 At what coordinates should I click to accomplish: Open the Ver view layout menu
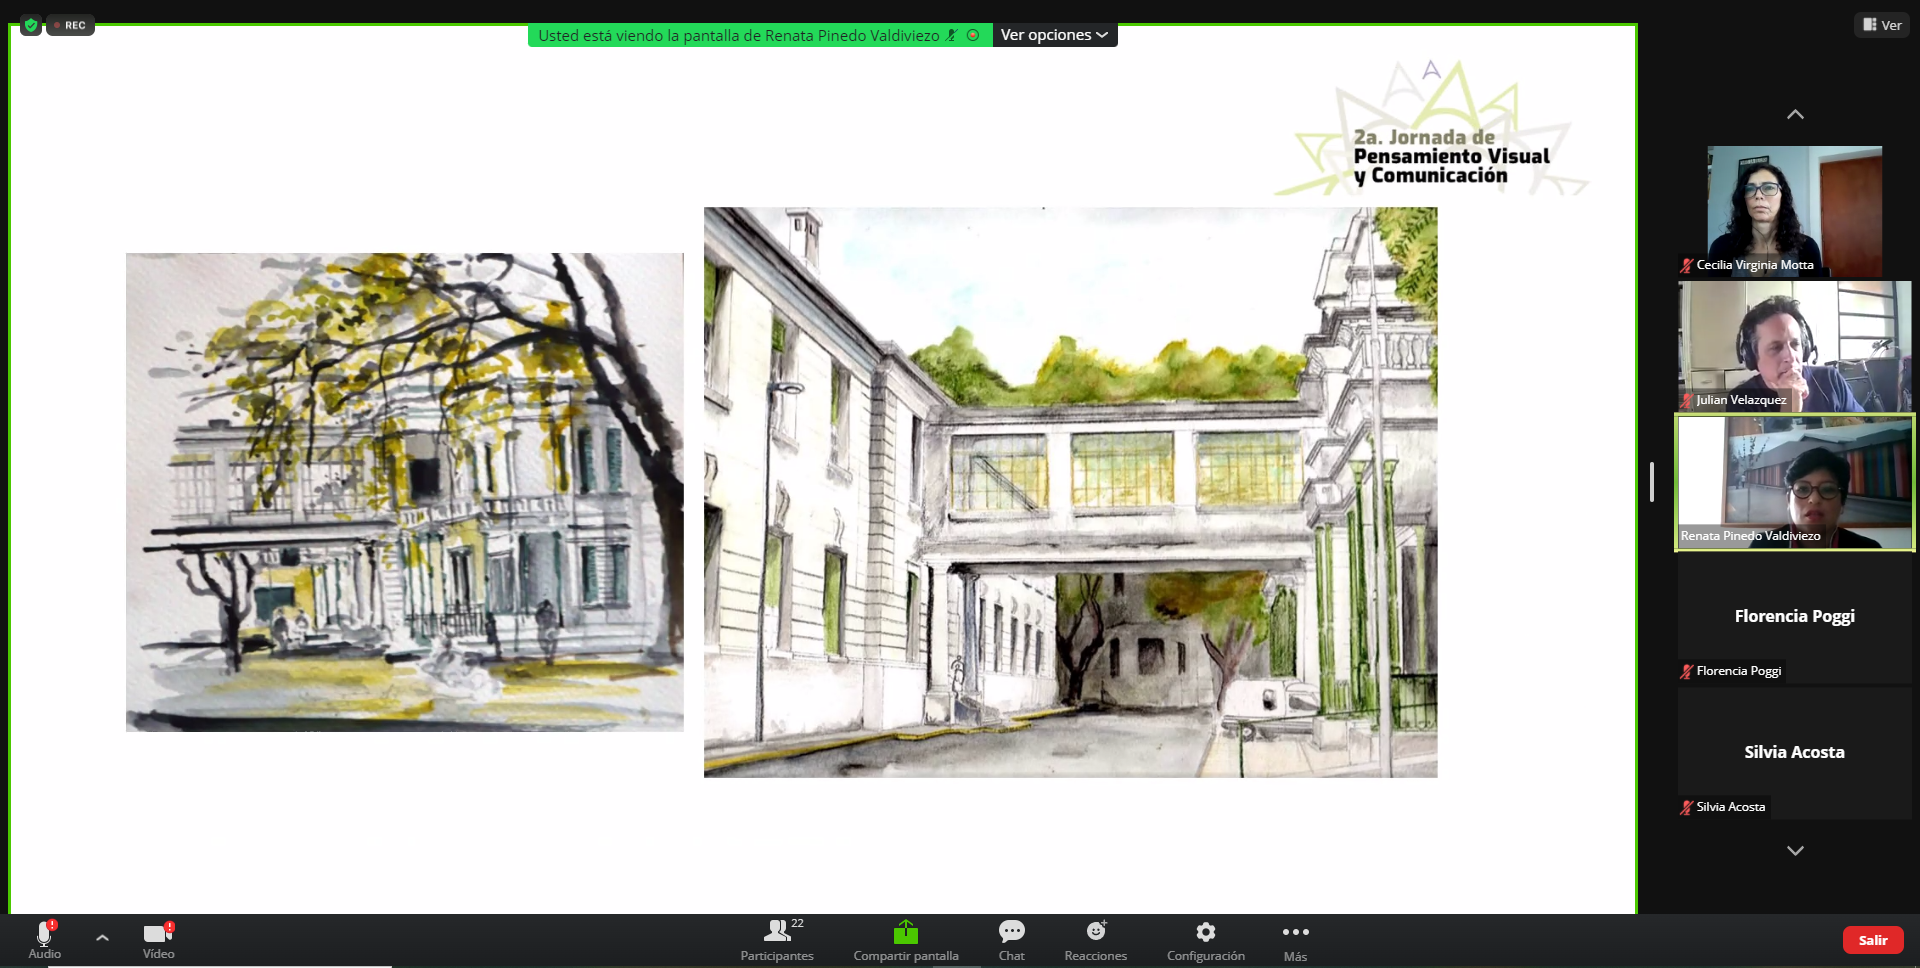click(1882, 25)
